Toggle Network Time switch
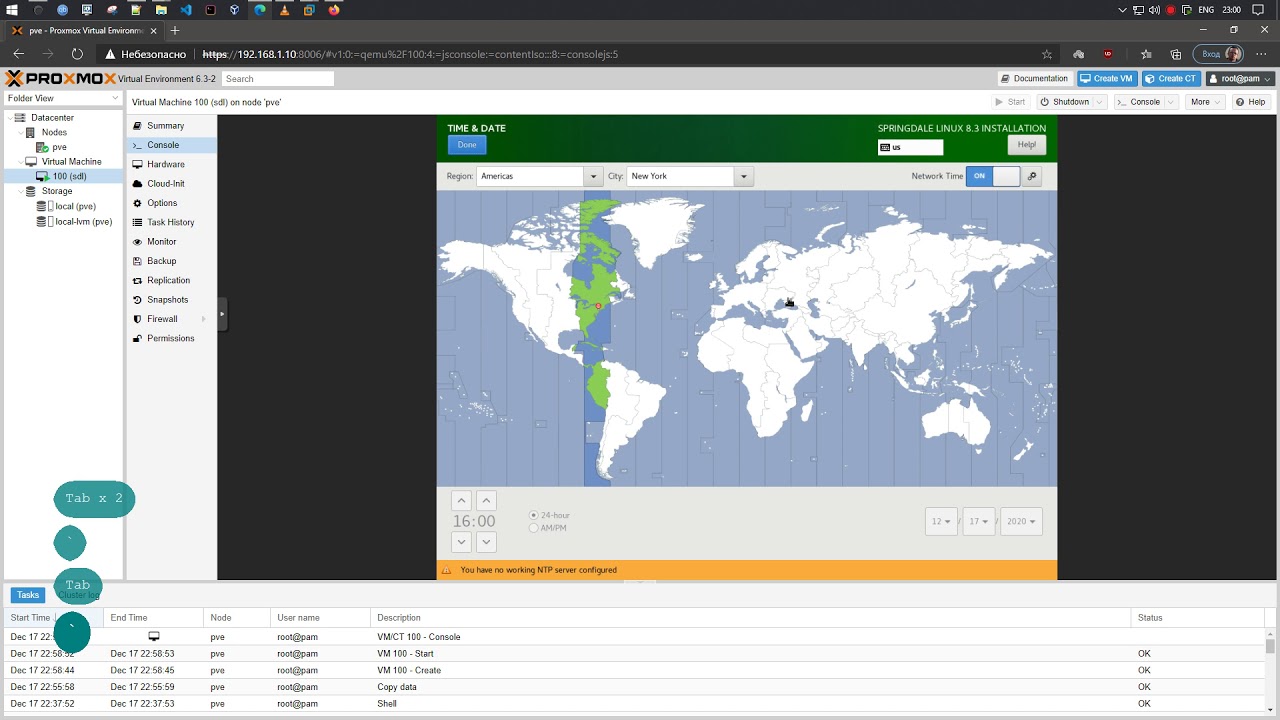The image size is (1280, 720). [x=993, y=176]
